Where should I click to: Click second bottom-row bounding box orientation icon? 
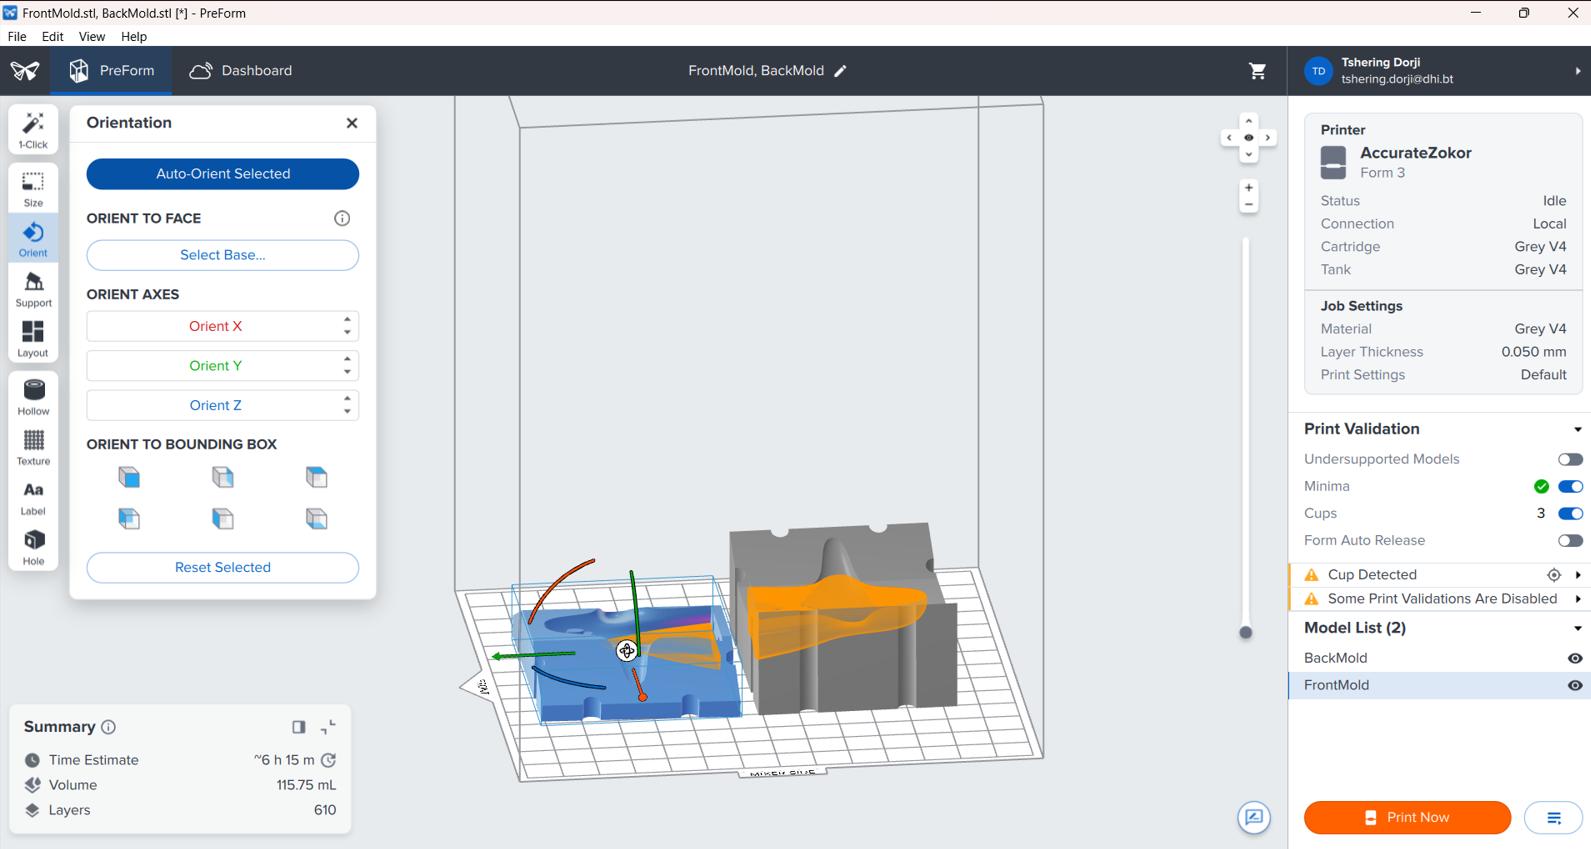[x=223, y=518]
